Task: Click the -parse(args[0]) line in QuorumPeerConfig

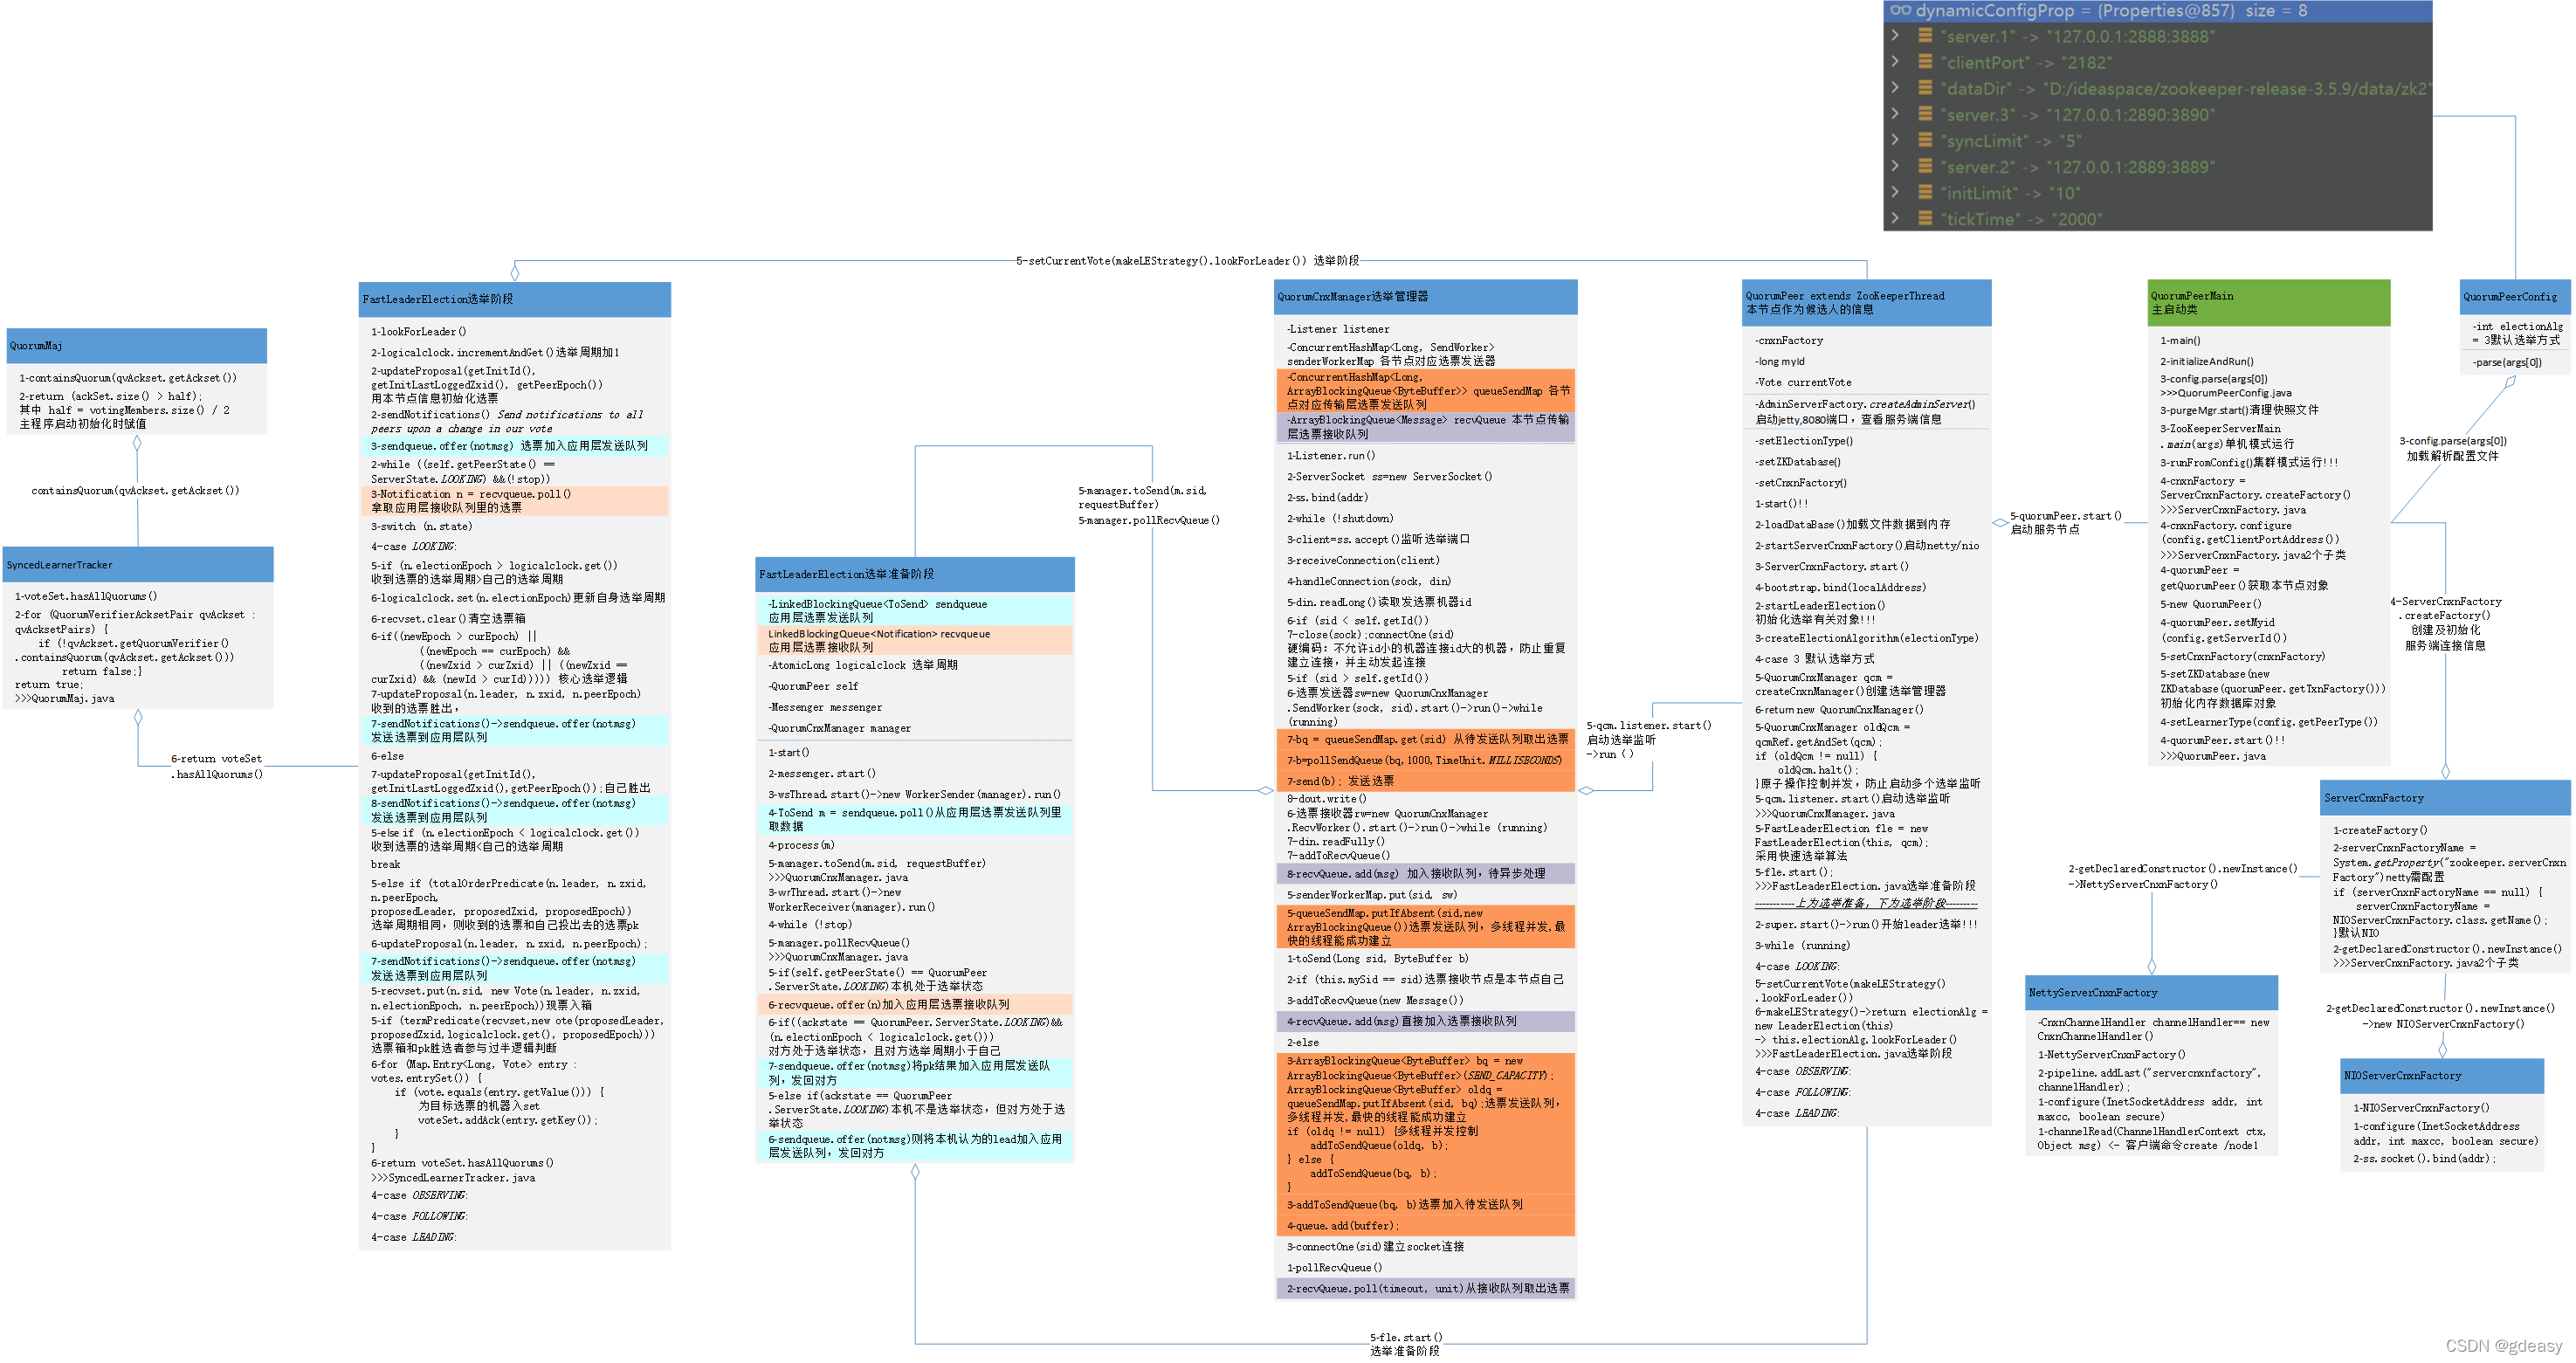Action: (2506, 363)
